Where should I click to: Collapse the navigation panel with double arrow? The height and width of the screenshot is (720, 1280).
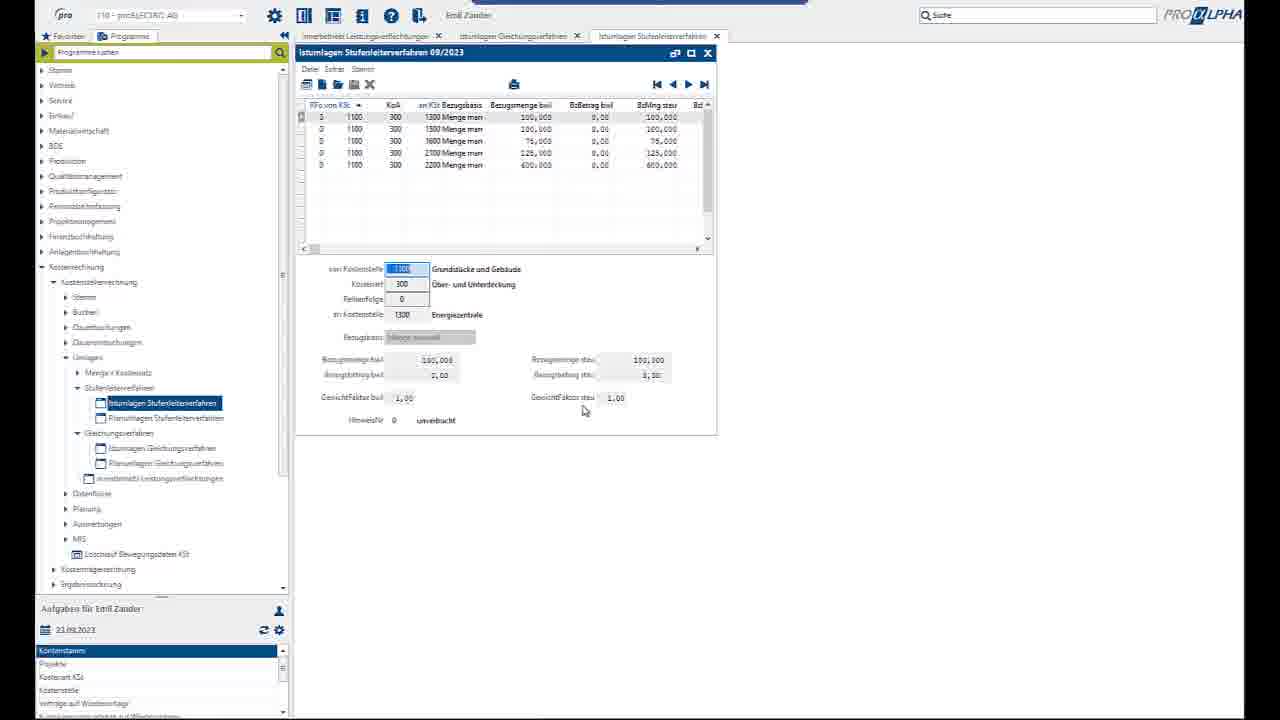click(284, 36)
